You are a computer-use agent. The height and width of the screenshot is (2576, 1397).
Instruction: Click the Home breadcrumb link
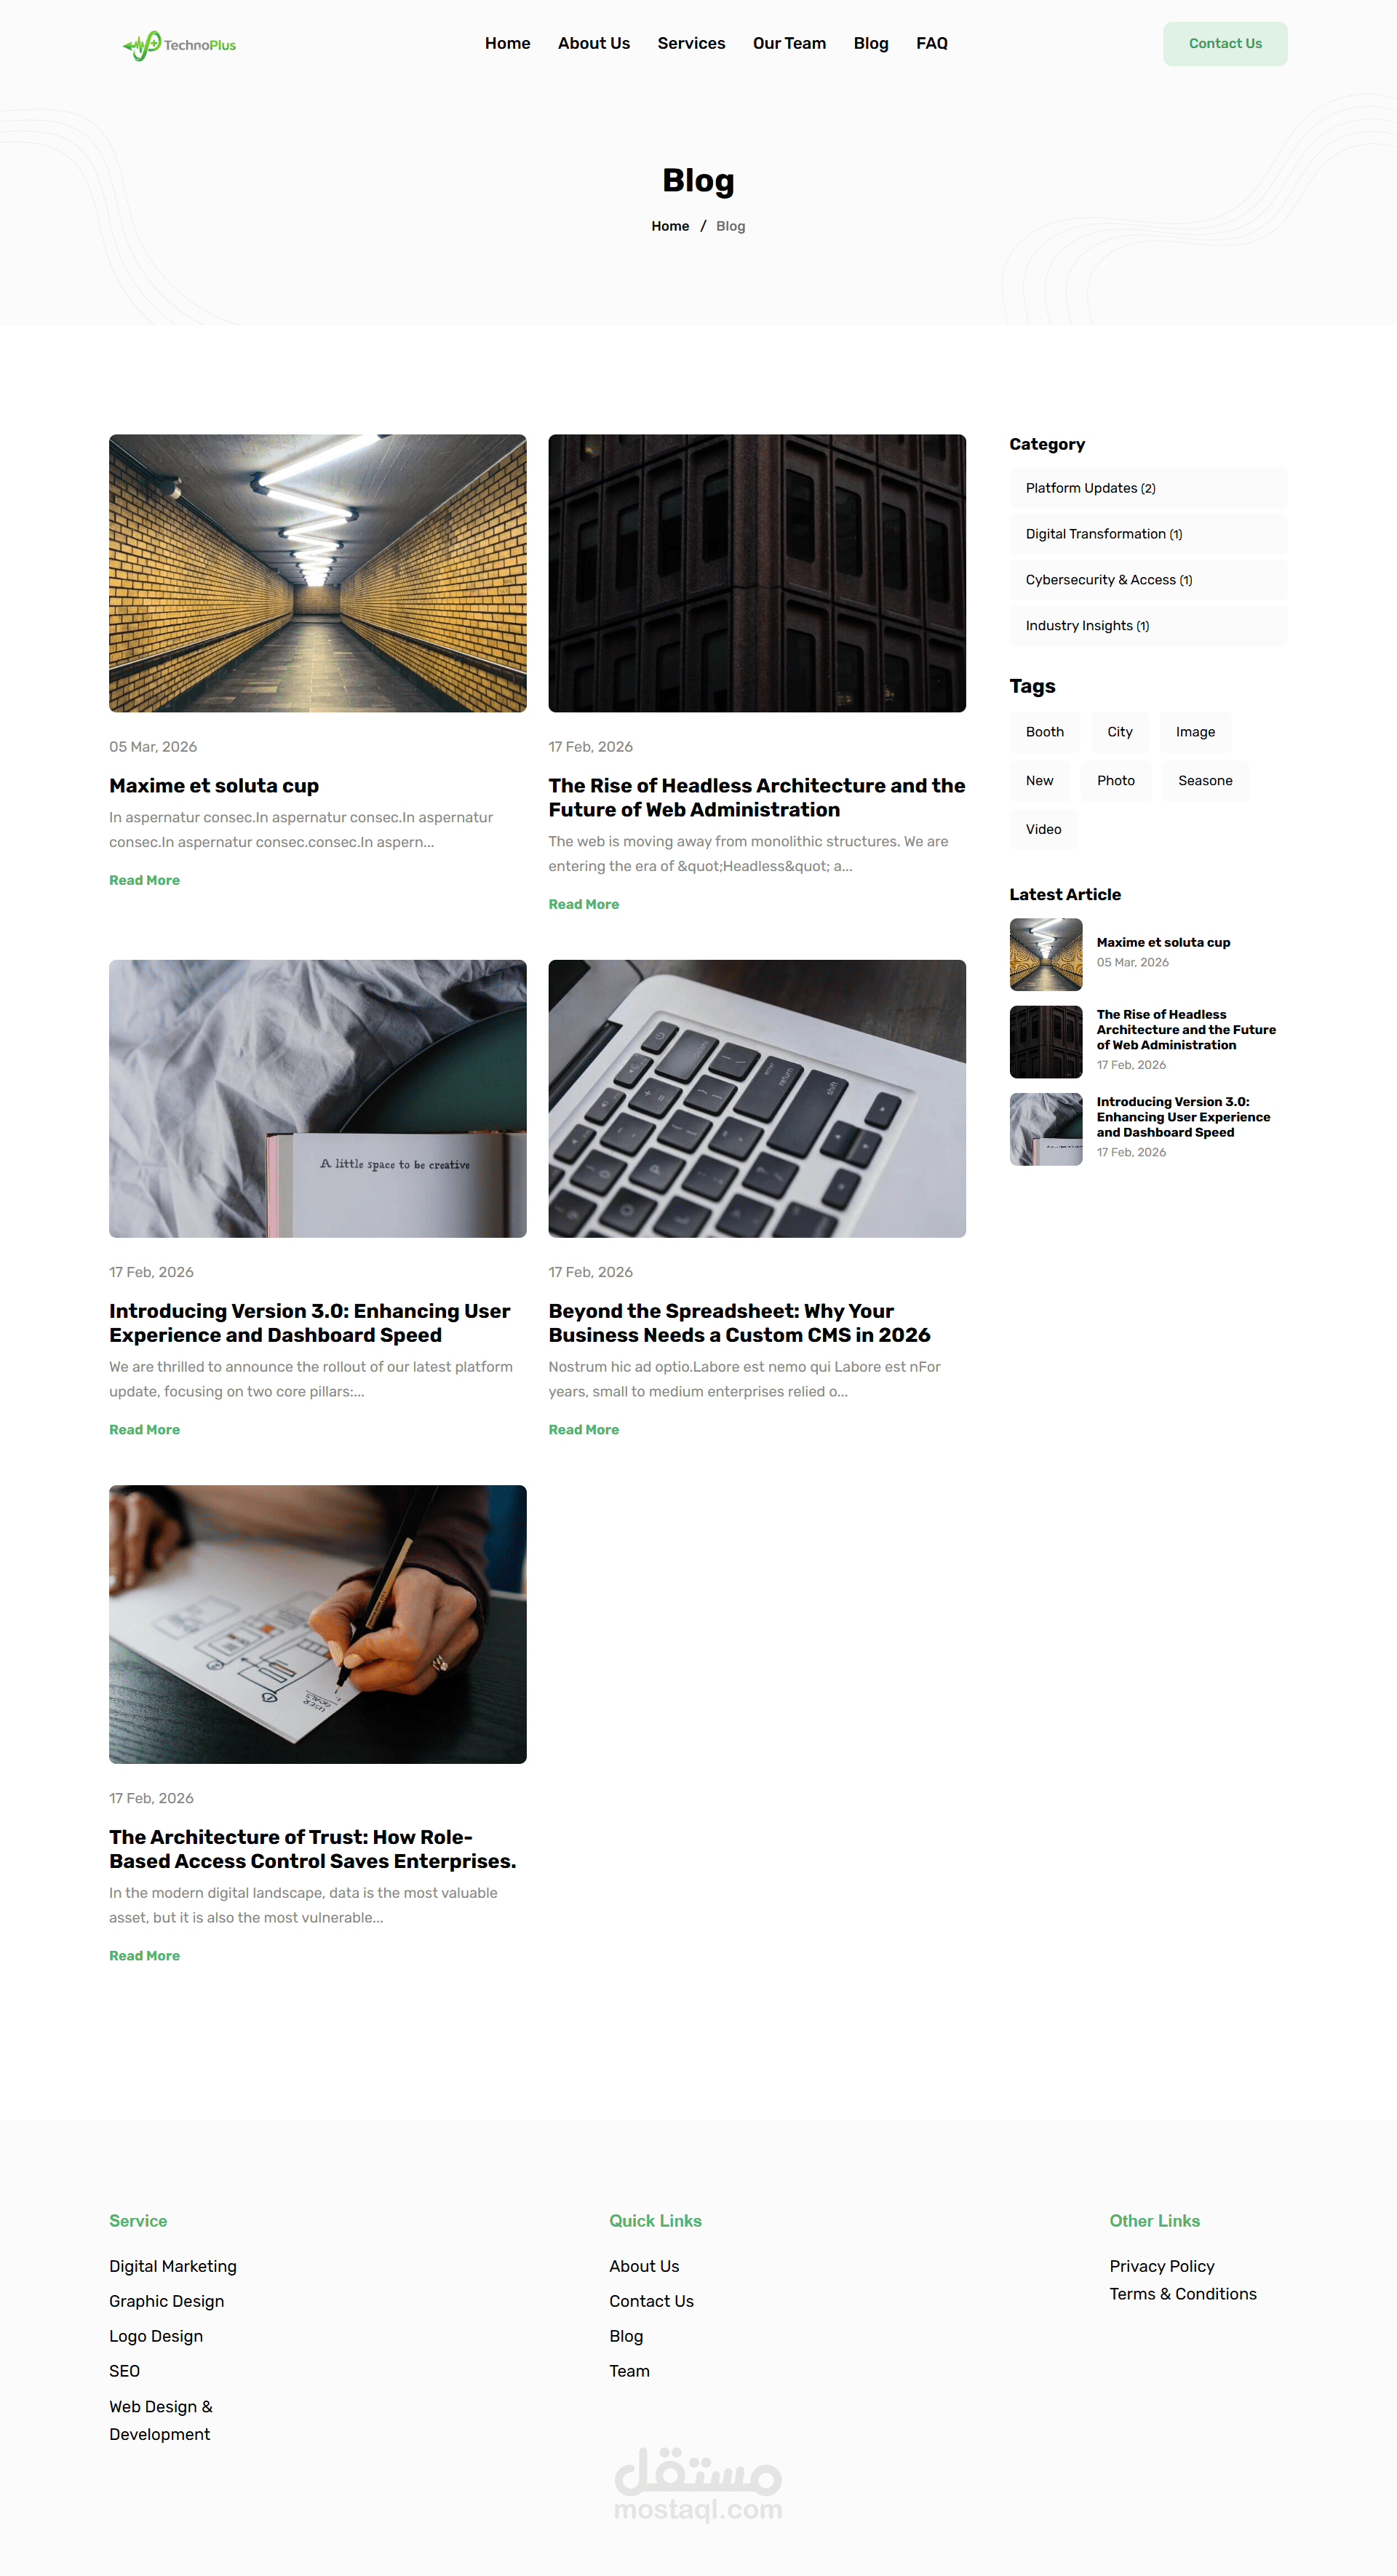pos(670,226)
